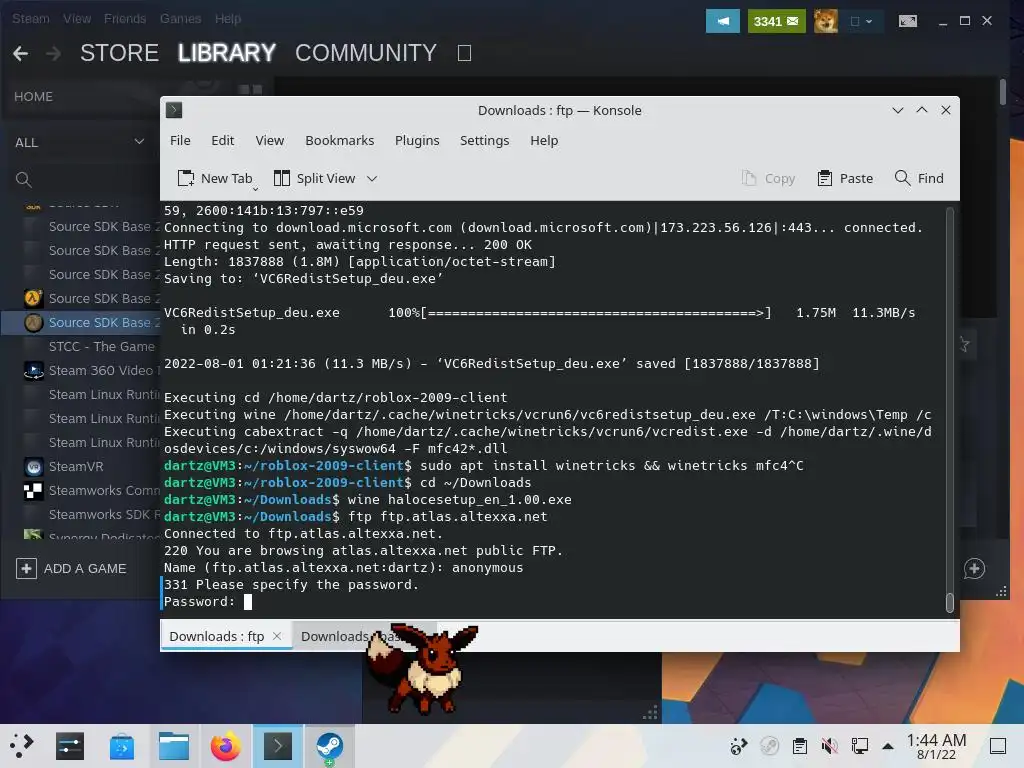This screenshot has height=768, width=1024.
Task: Expand hidden system tray icons arrow
Action: (888, 746)
